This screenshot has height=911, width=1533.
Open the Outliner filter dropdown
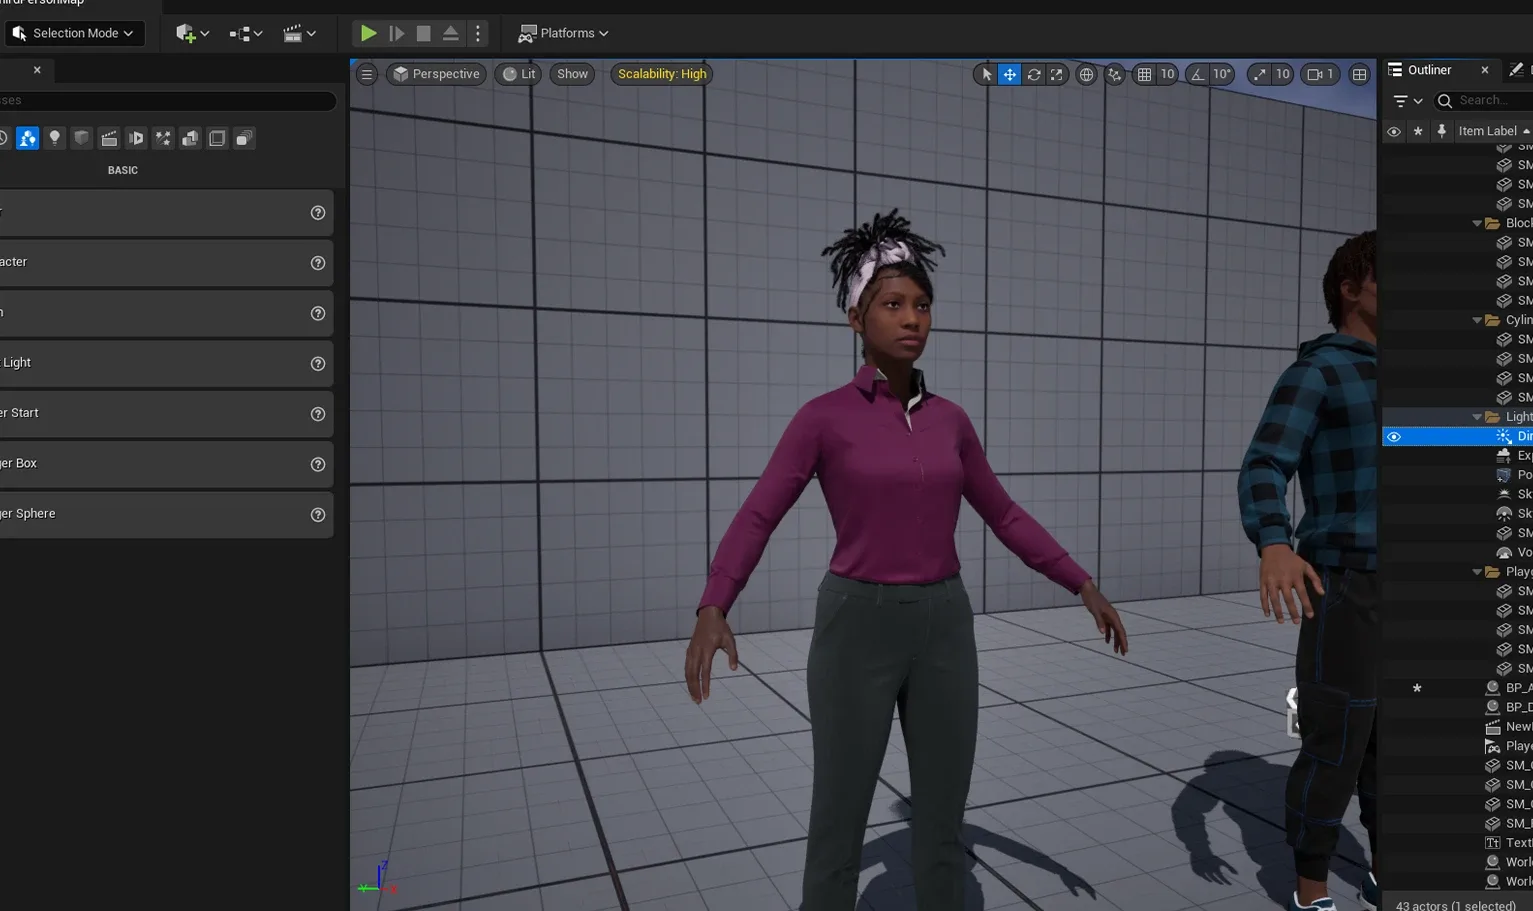click(1408, 101)
